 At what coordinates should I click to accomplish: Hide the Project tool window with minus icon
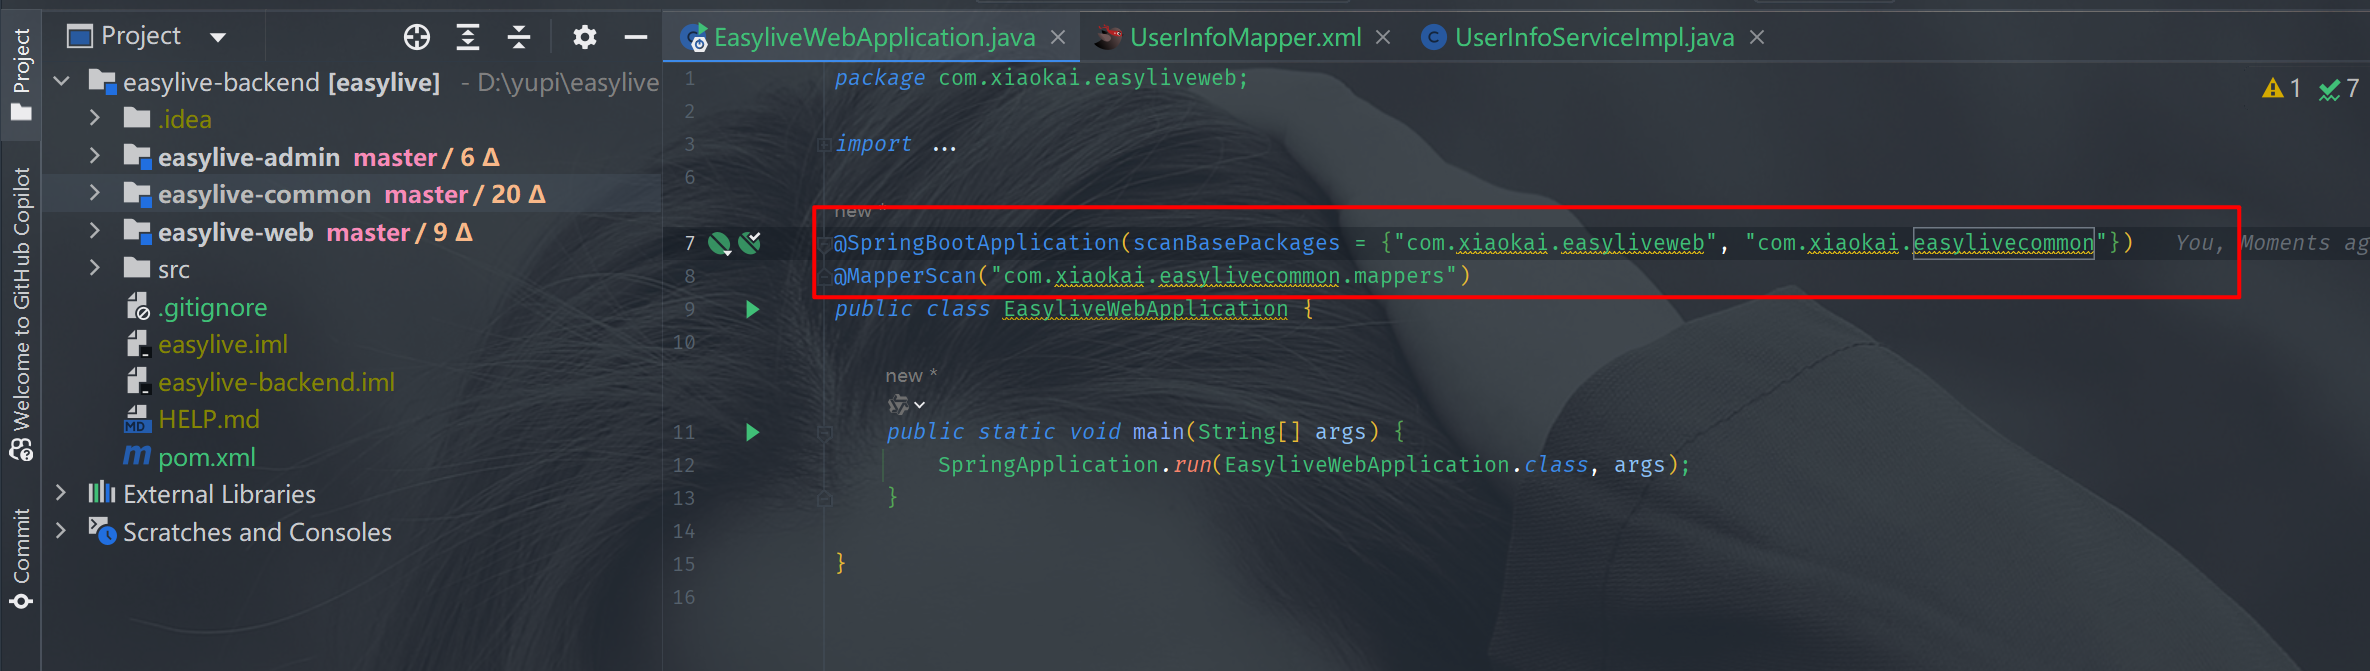(636, 38)
